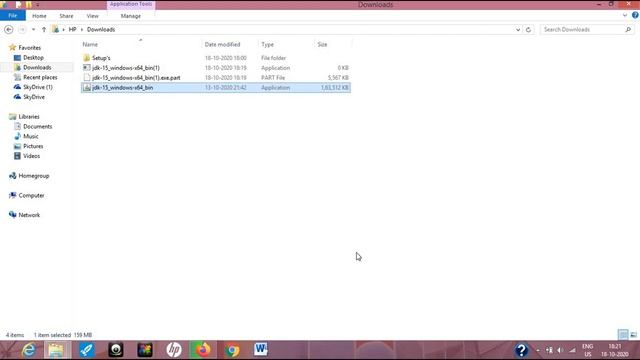Select Libraries in the navigation pane
Screen dimensions: 640x360
pyautogui.click(x=29, y=117)
